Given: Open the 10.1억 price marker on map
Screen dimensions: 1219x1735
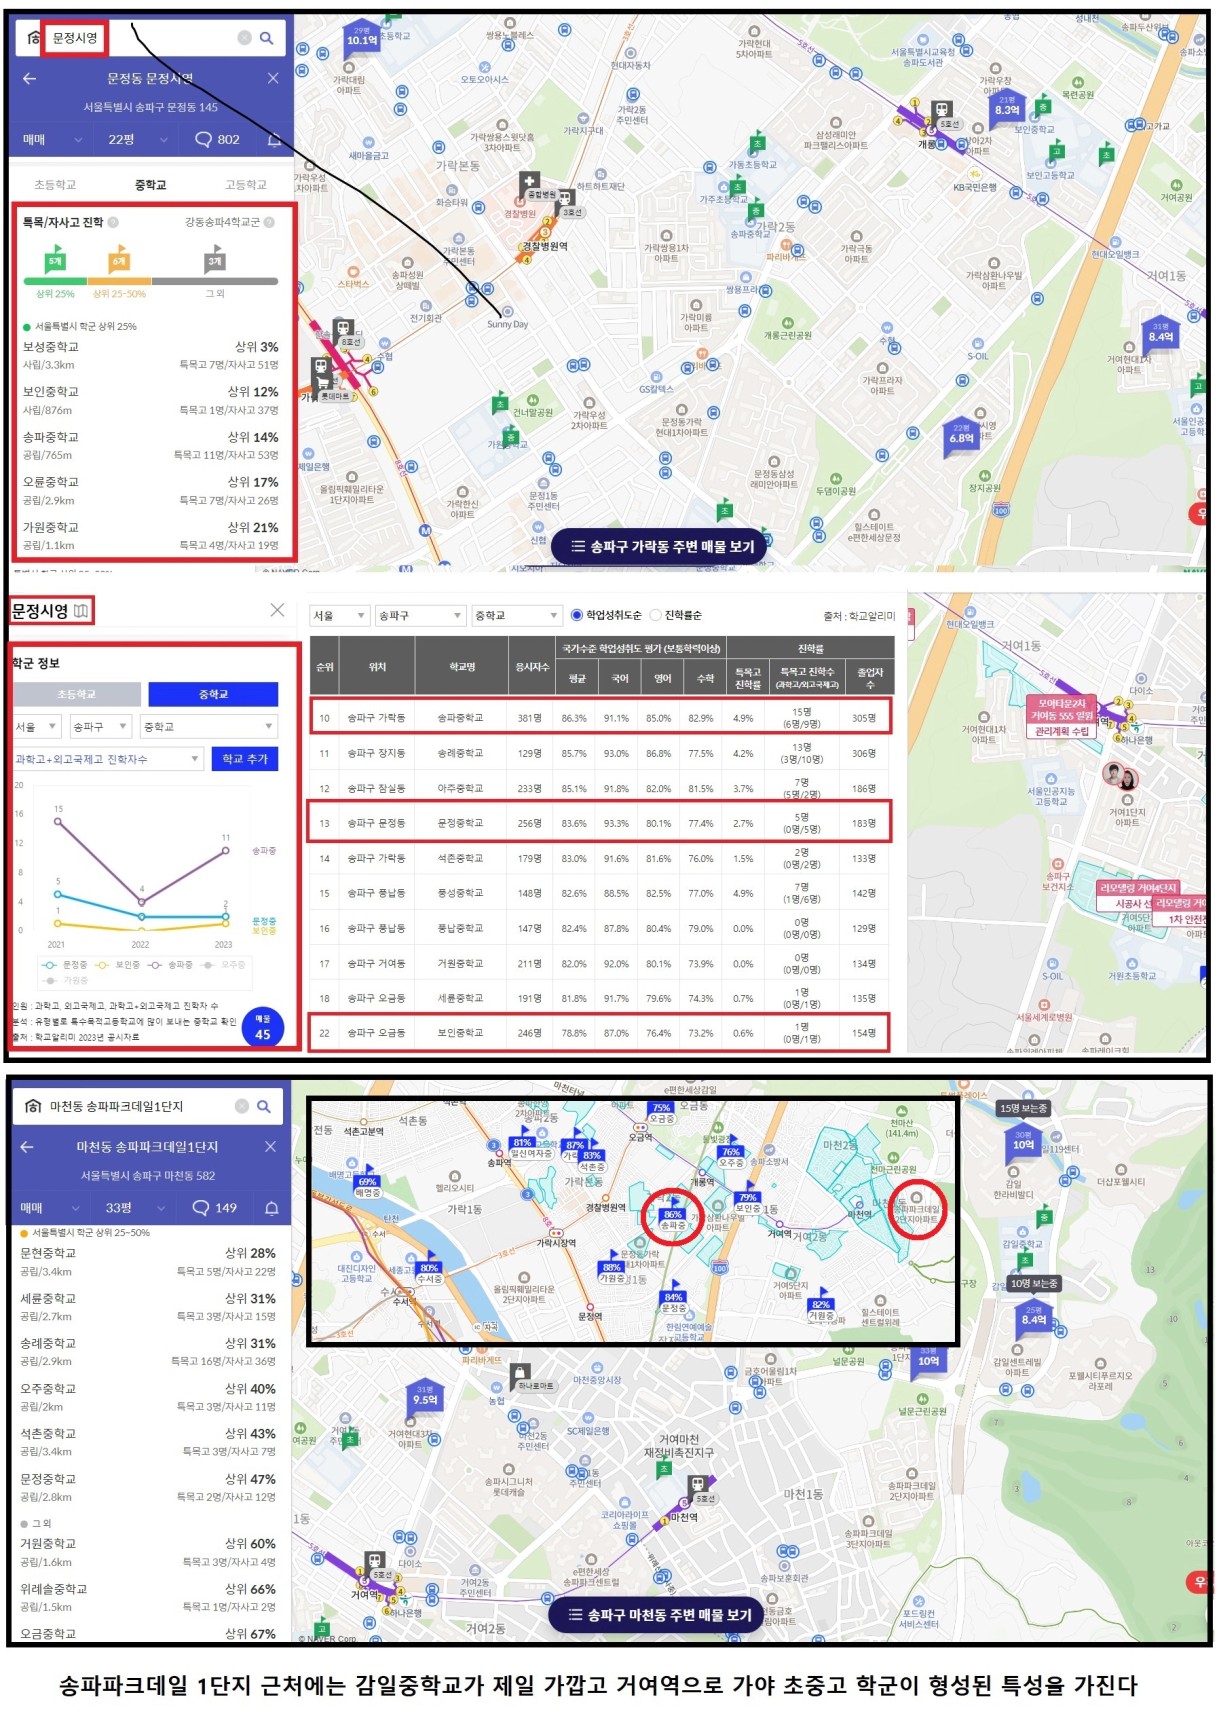Looking at the screenshot, I should pyautogui.click(x=362, y=39).
